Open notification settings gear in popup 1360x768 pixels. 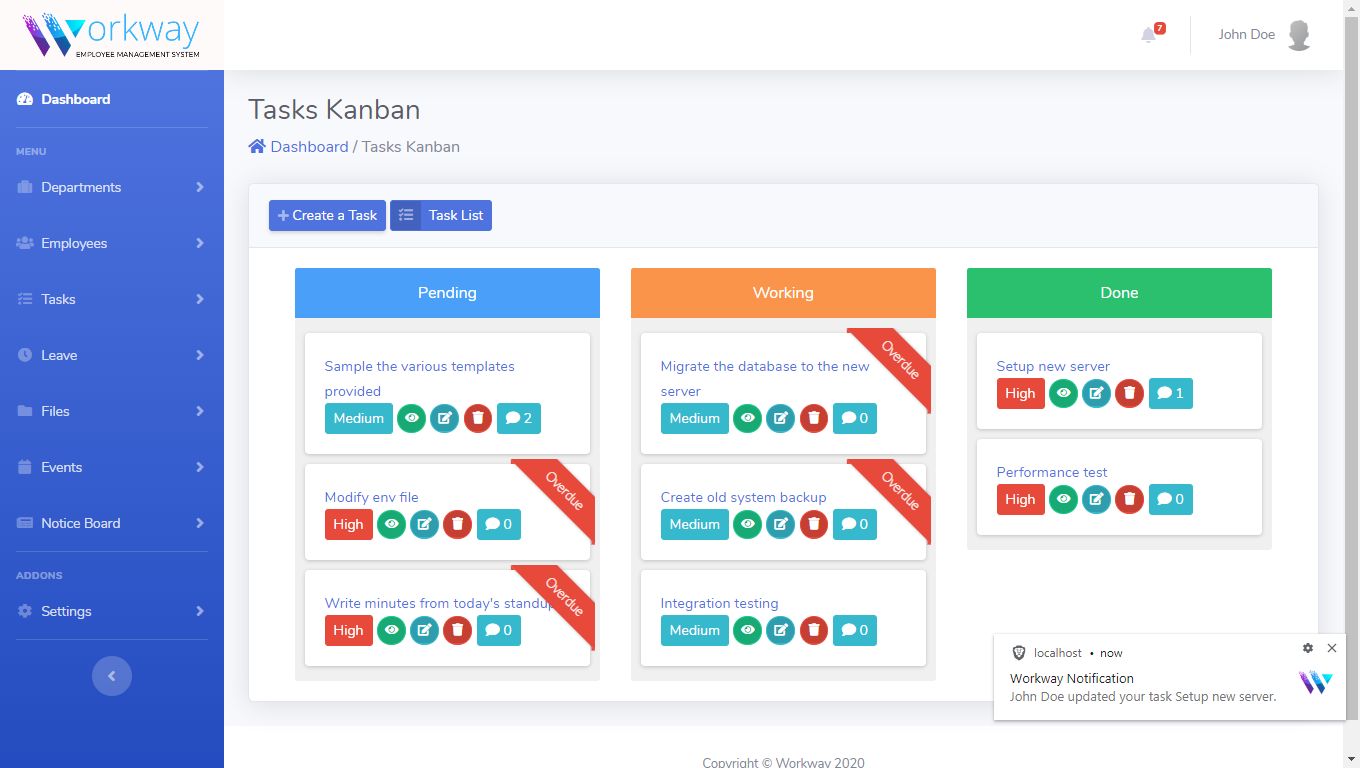point(1308,648)
